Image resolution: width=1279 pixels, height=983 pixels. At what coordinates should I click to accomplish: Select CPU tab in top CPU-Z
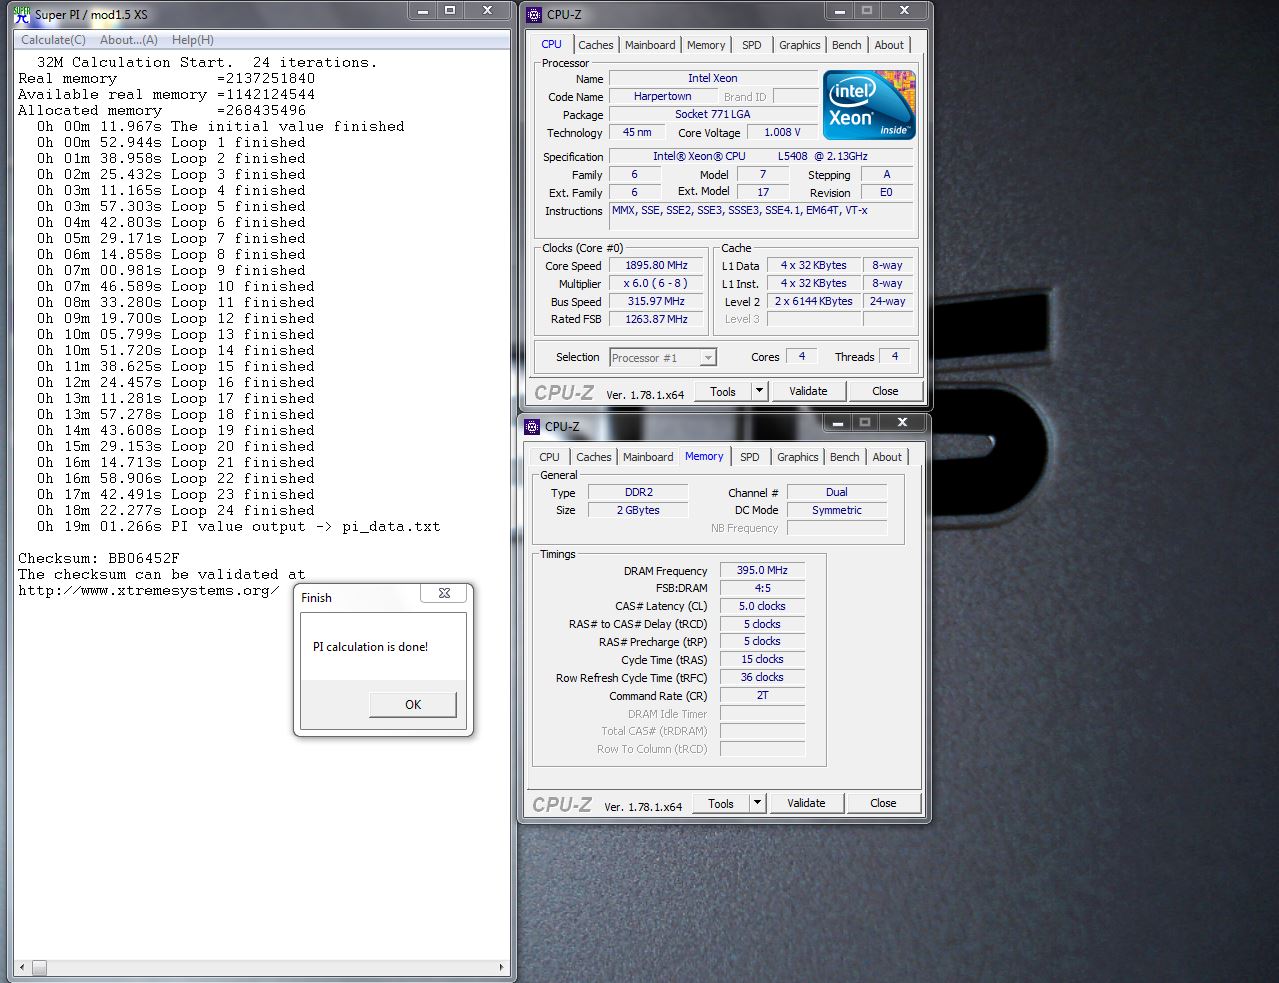click(551, 44)
